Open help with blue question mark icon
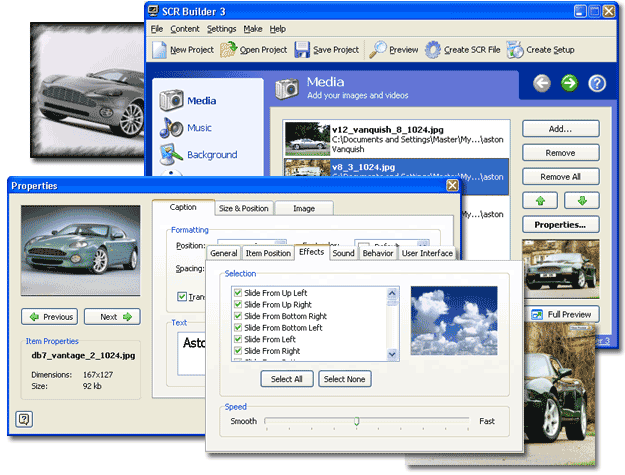Screen dimensions: 625x475 [597, 83]
